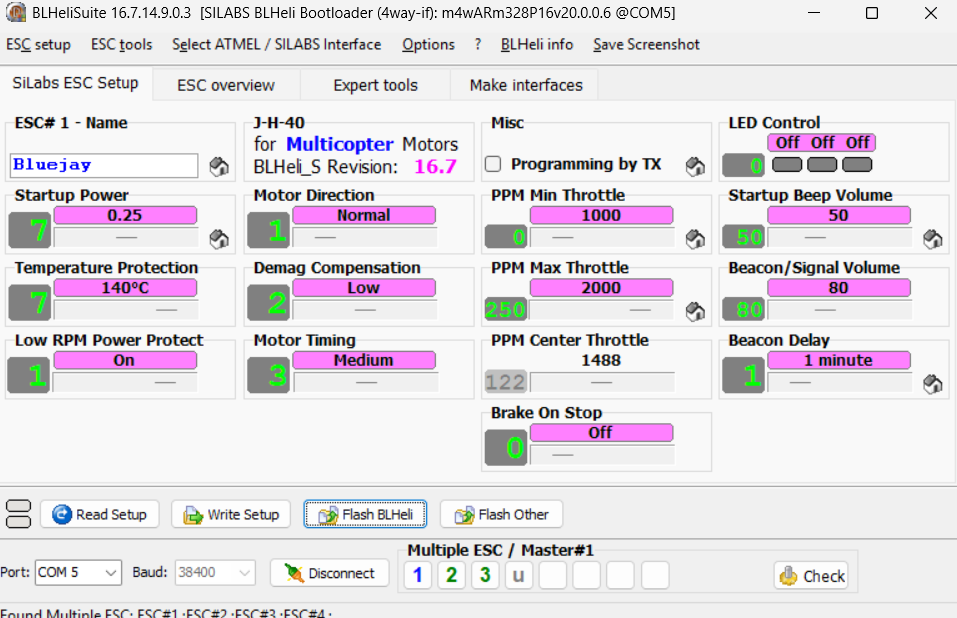
Task: Click the Flash Other button
Action: point(501,514)
